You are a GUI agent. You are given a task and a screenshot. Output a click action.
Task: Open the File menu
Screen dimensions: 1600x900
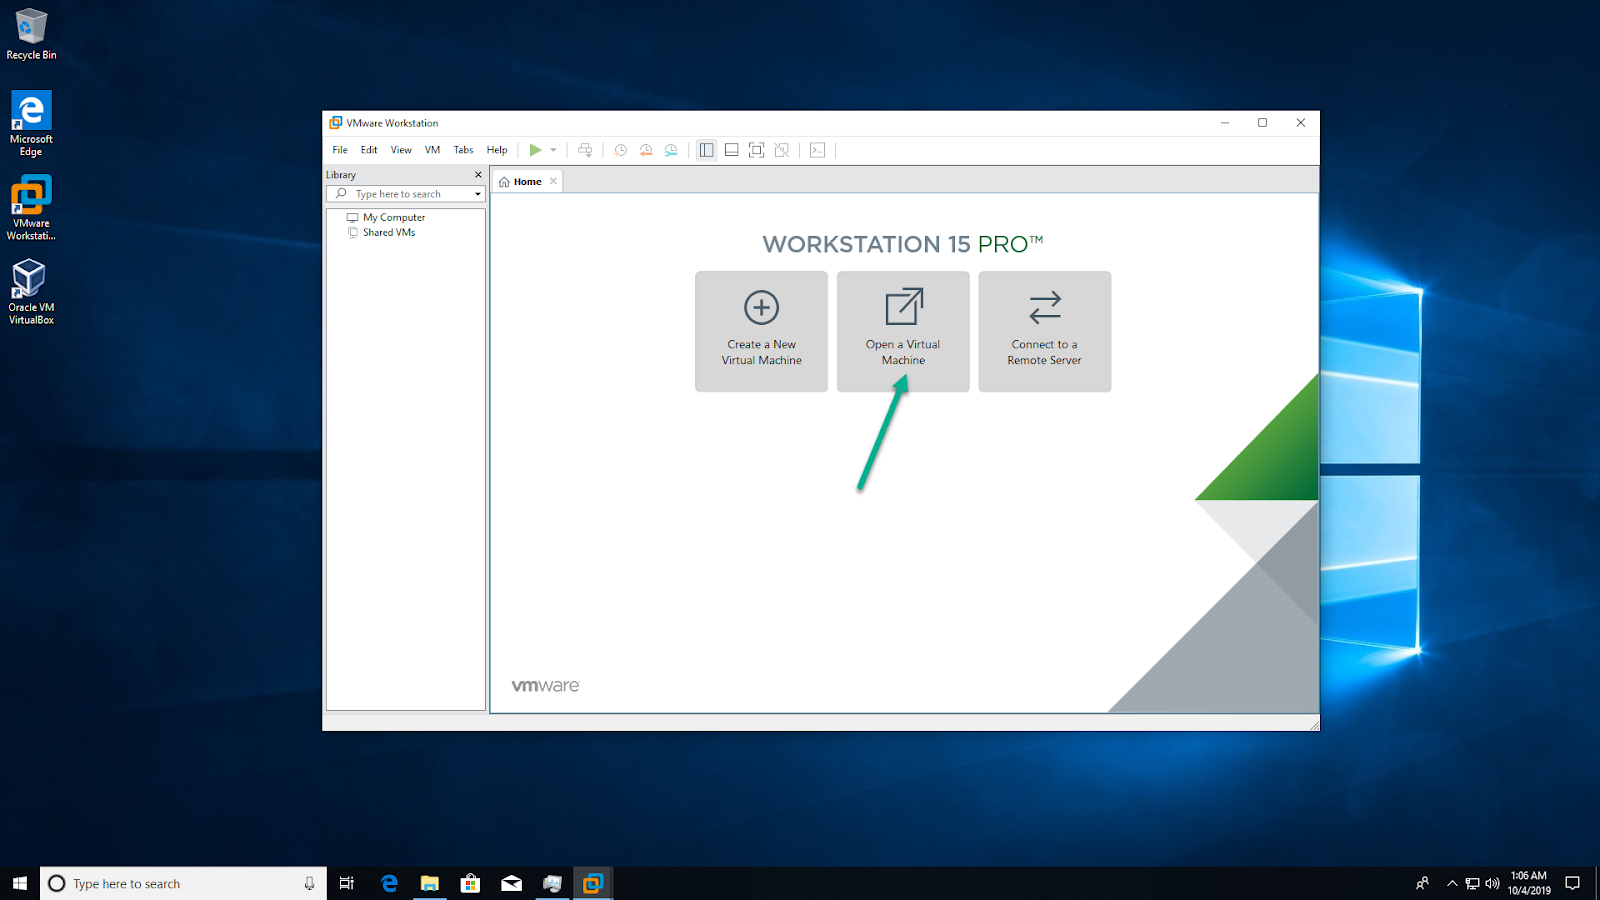[x=340, y=150]
